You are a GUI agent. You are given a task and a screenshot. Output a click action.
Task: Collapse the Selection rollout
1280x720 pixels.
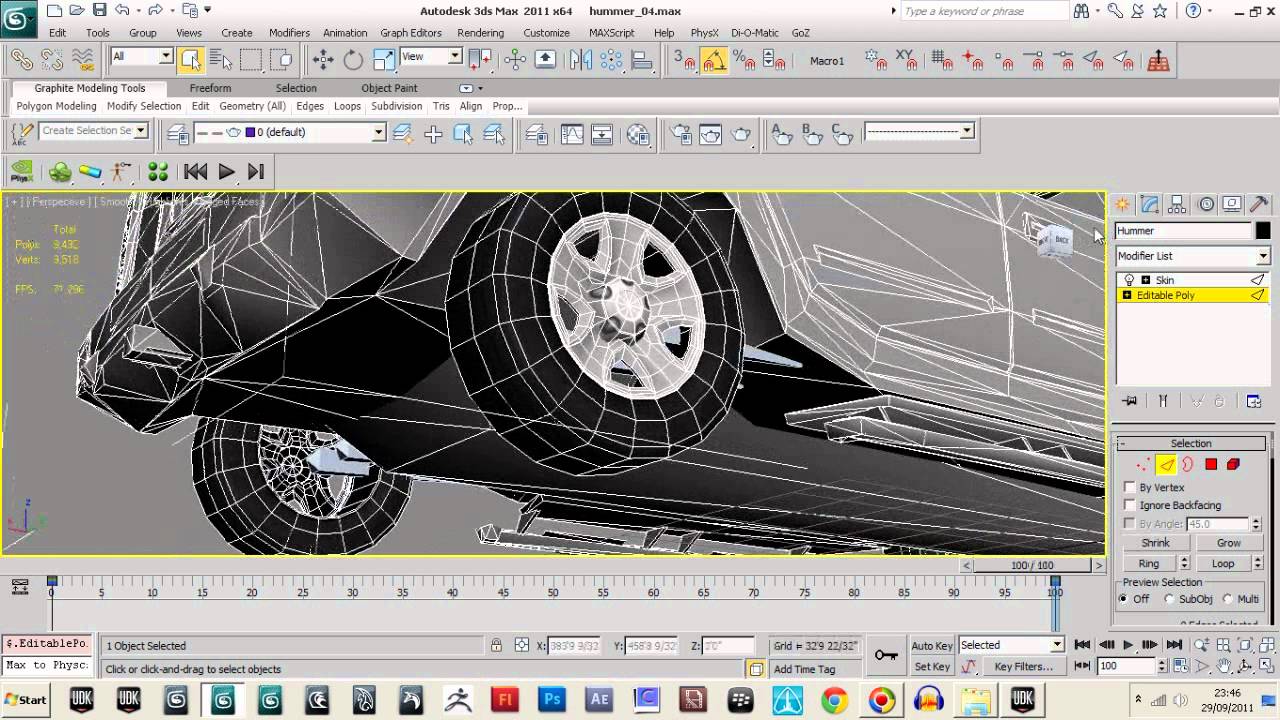[1191, 443]
